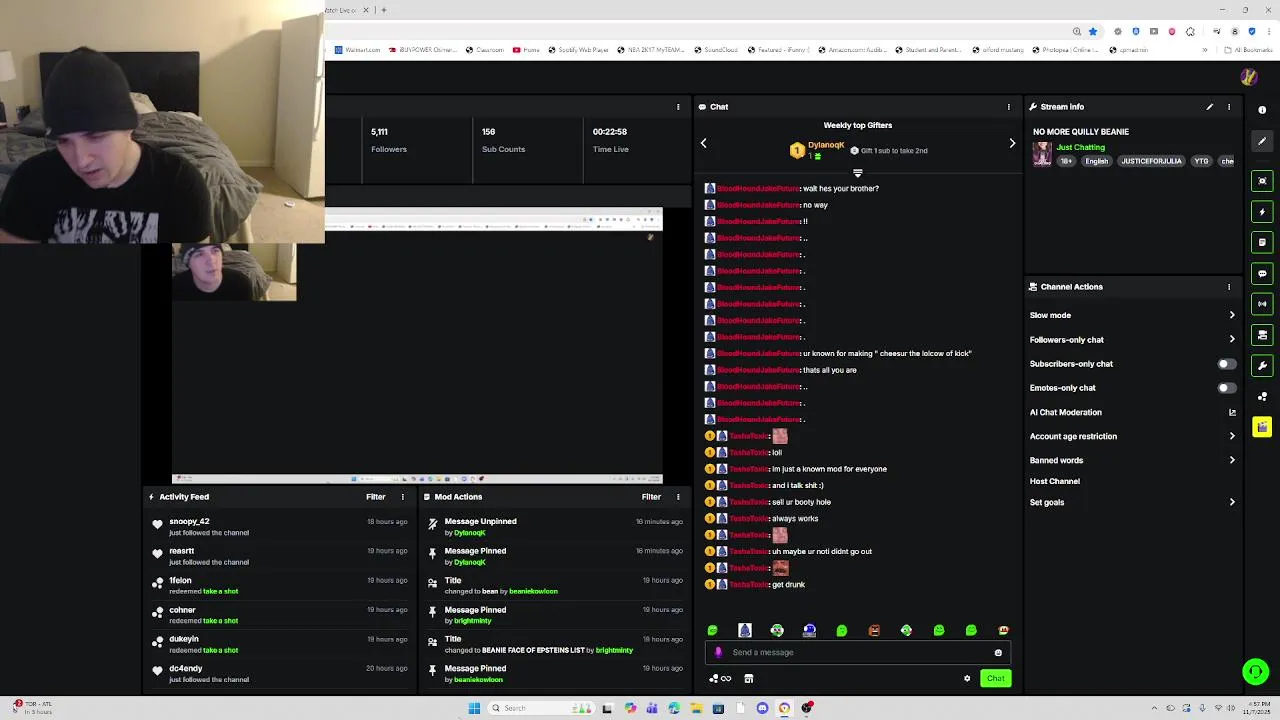Viewport: 1280px width, 720px height.
Task: Toggle the broadcast signal widget in right sidebar
Action: coord(1262,304)
